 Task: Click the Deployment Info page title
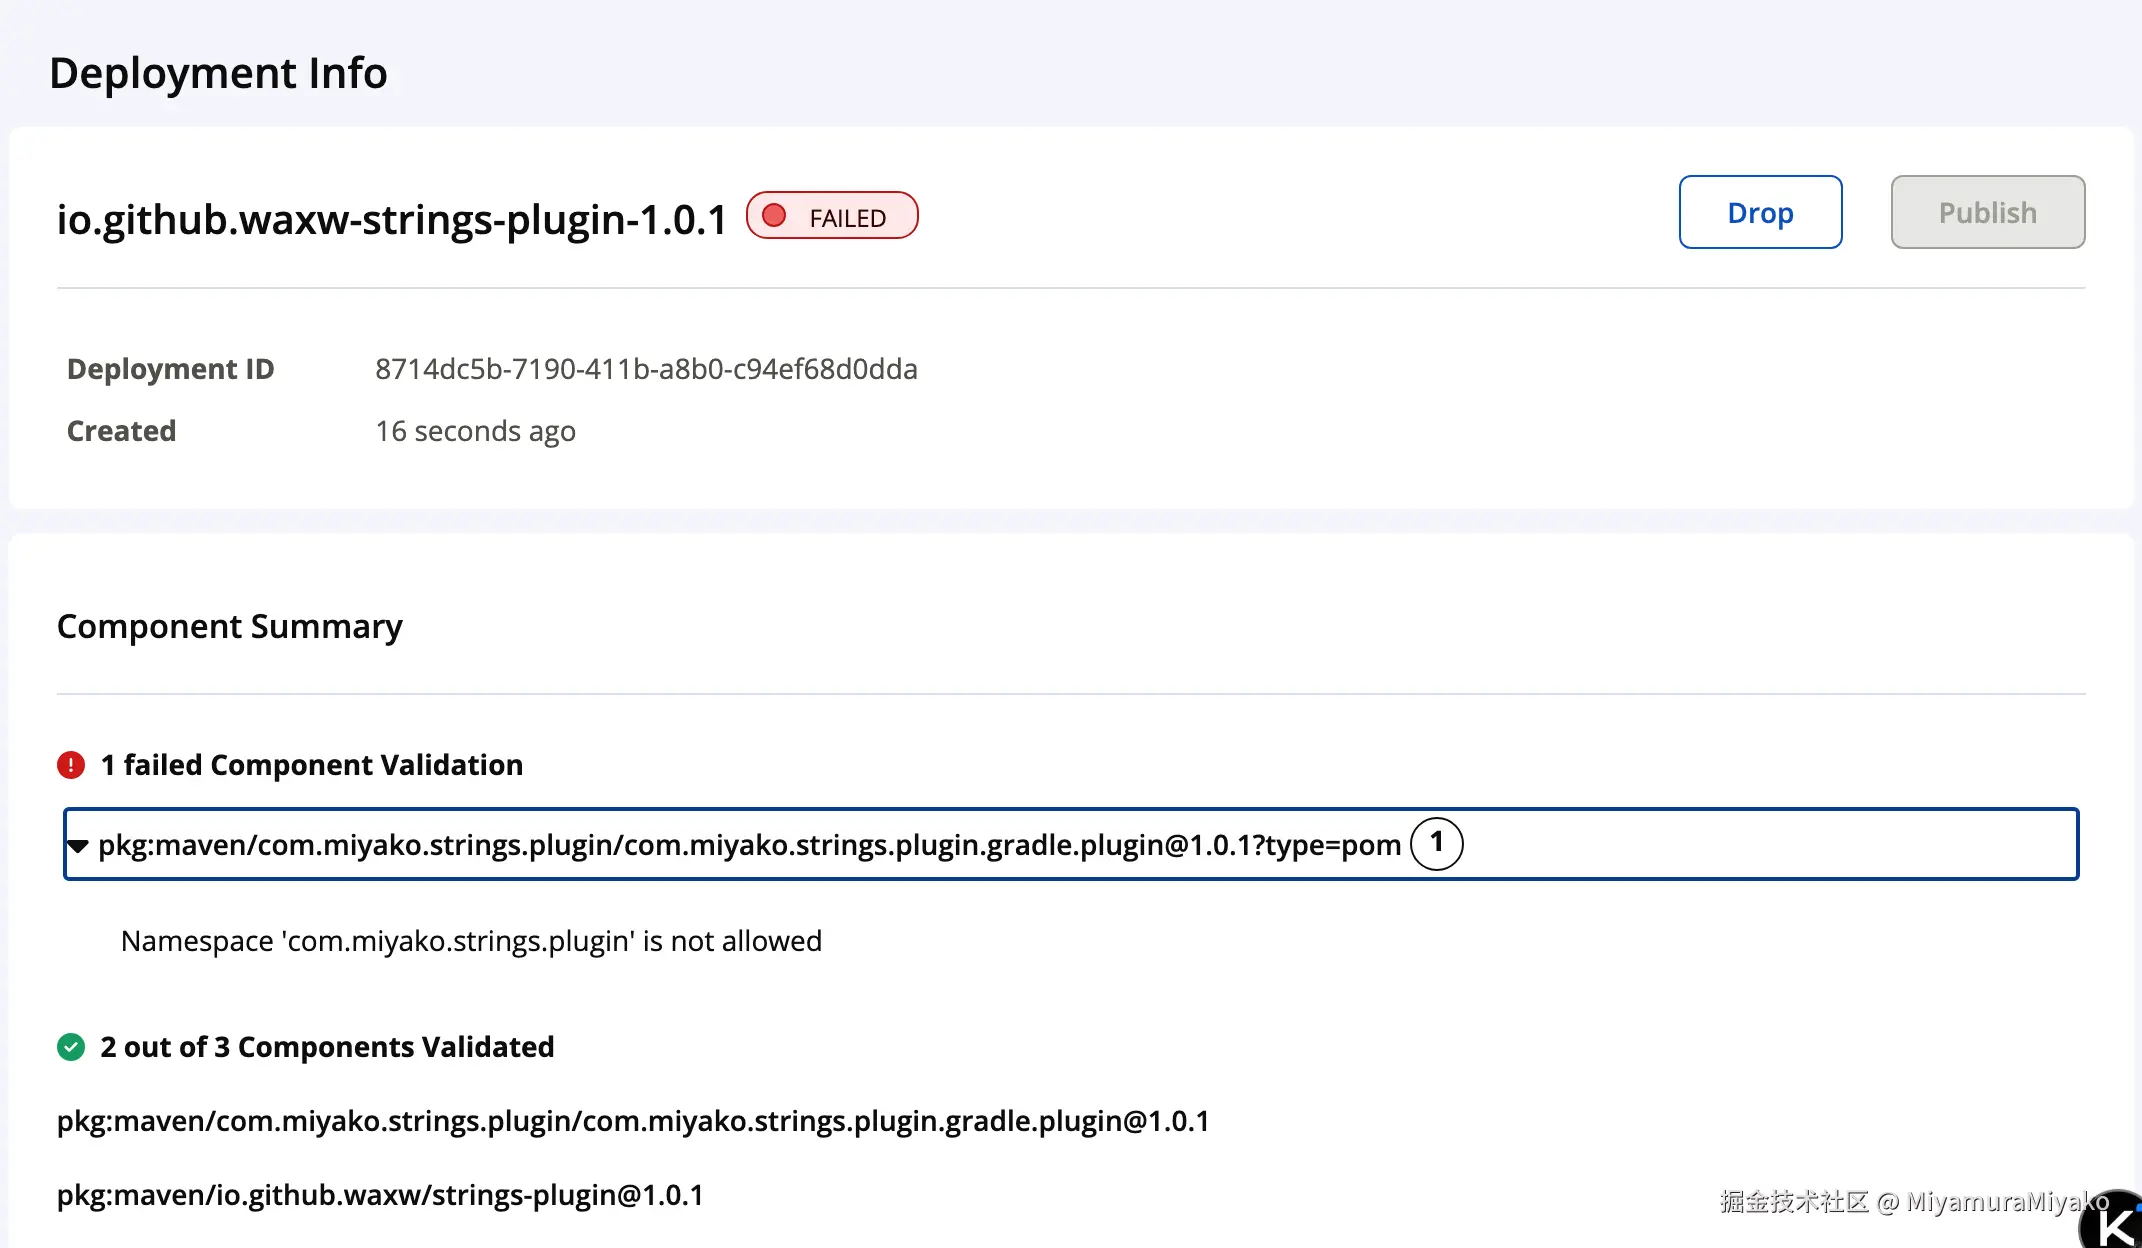click(218, 73)
